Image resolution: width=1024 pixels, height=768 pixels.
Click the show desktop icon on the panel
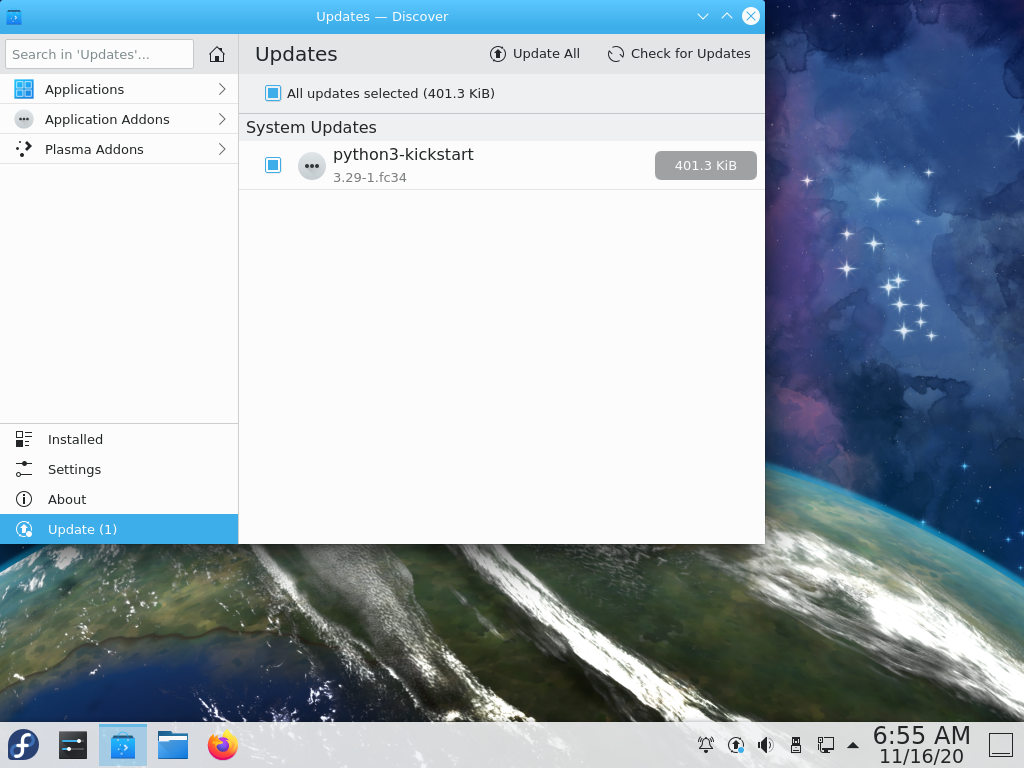[1000, 745]
